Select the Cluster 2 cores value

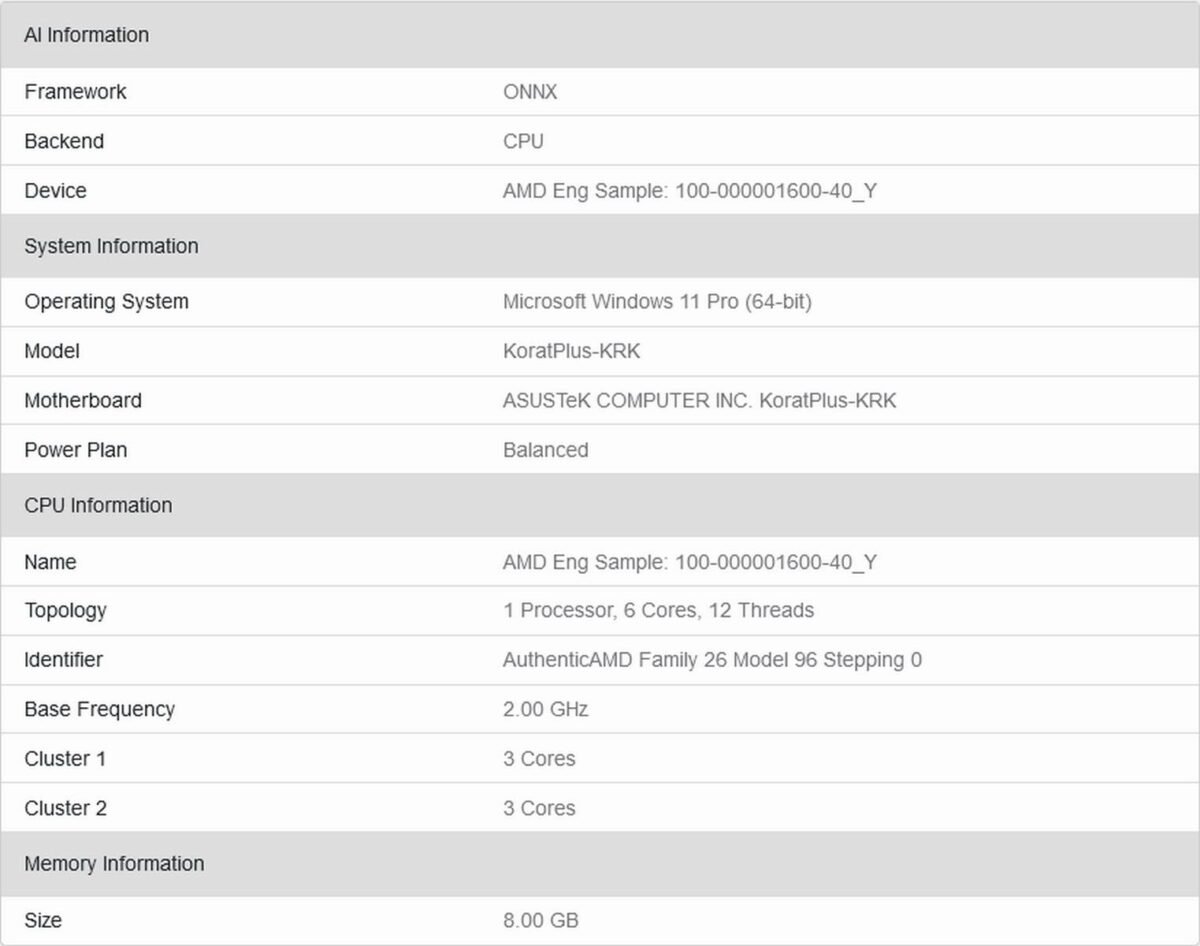[538, 808]
